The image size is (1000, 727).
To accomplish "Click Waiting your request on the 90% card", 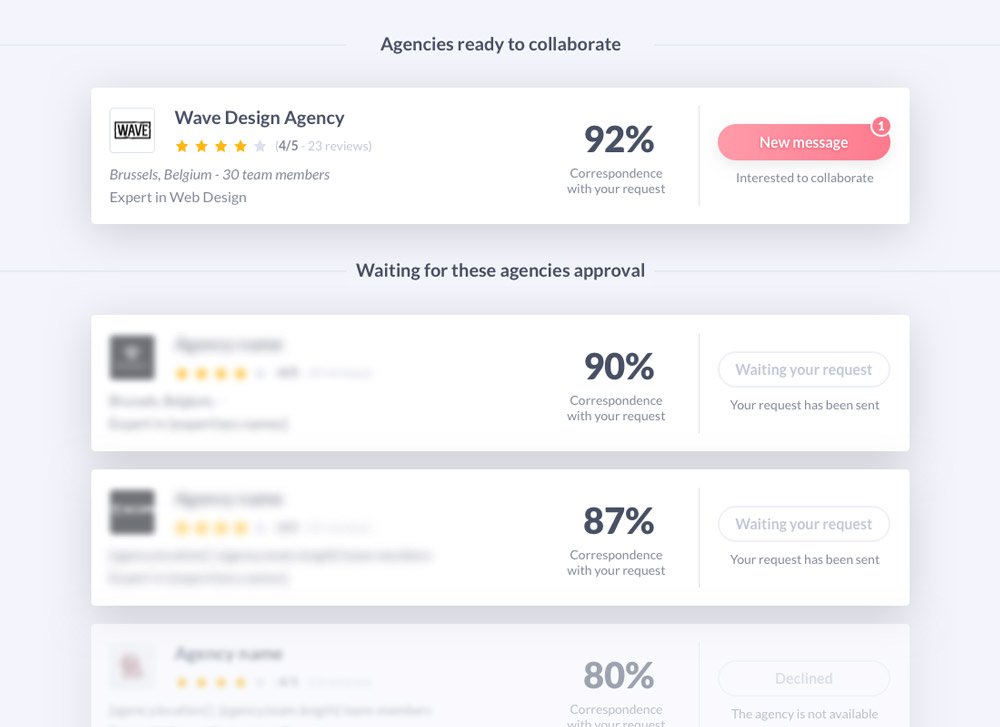I will click(804, 369).
